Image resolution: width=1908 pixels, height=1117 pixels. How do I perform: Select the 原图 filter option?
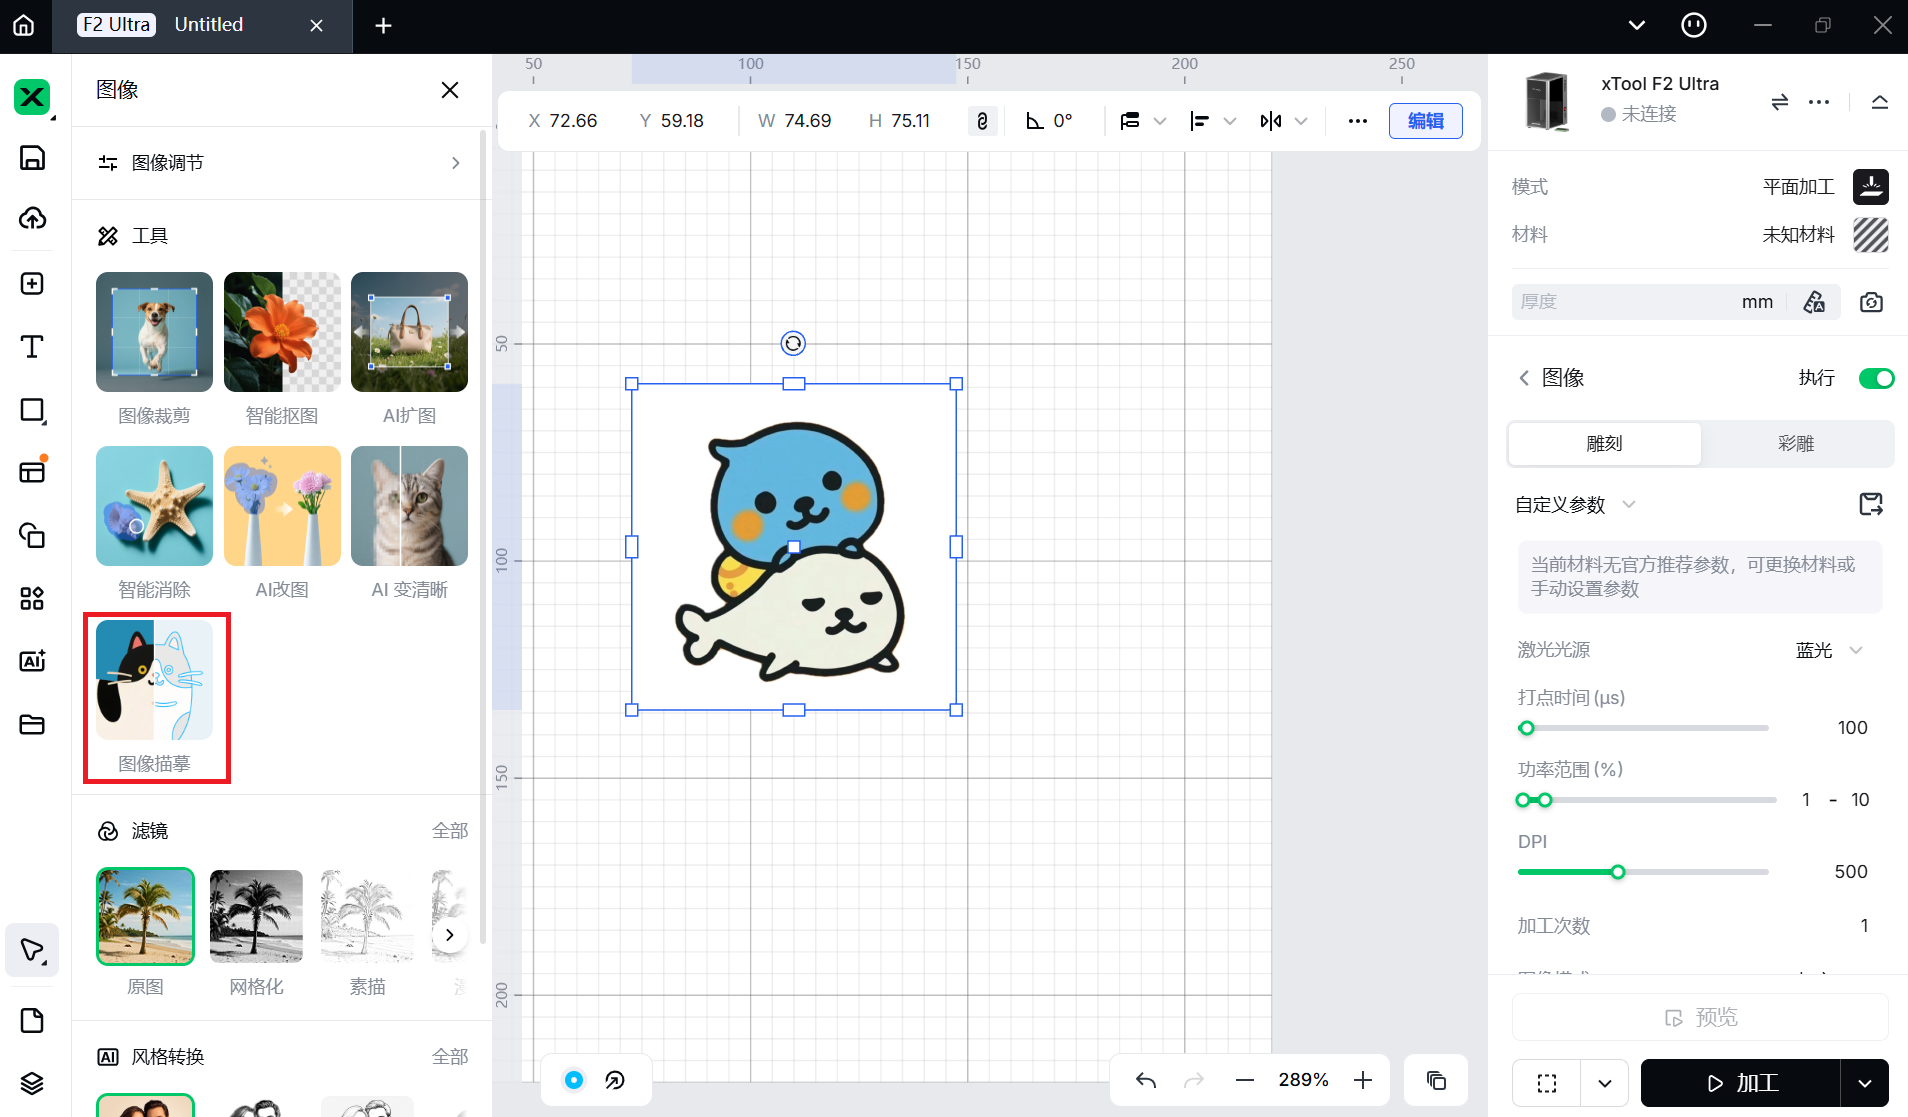(145, 916)
